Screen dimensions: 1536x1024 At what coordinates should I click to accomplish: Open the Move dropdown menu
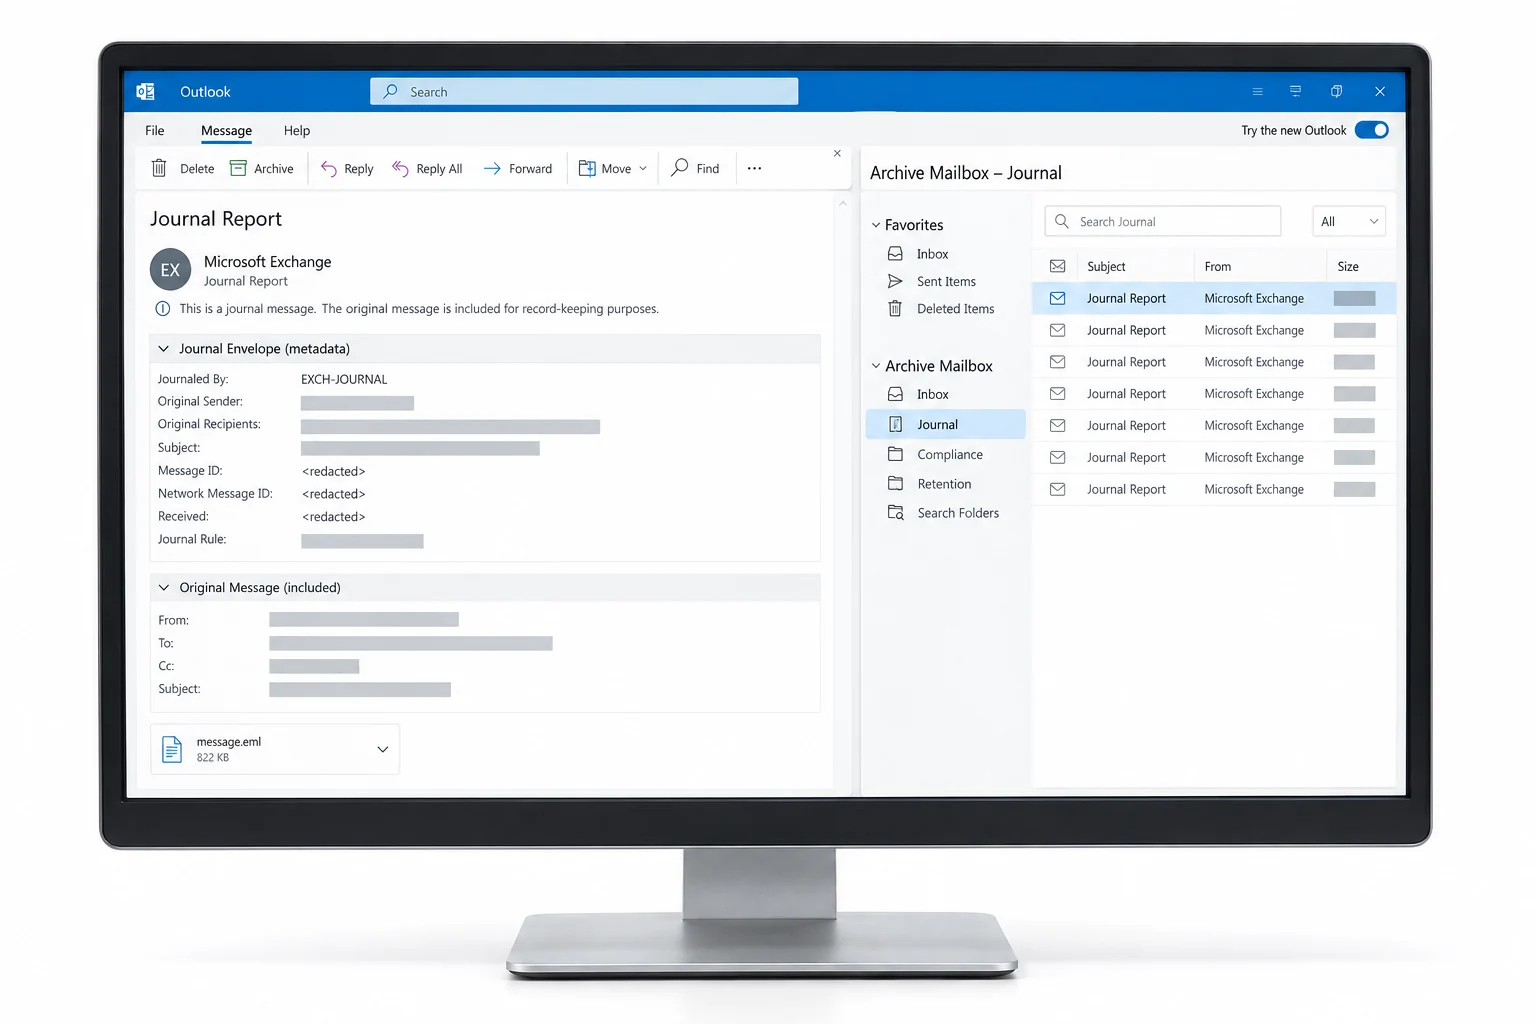(x=613, y=168)
